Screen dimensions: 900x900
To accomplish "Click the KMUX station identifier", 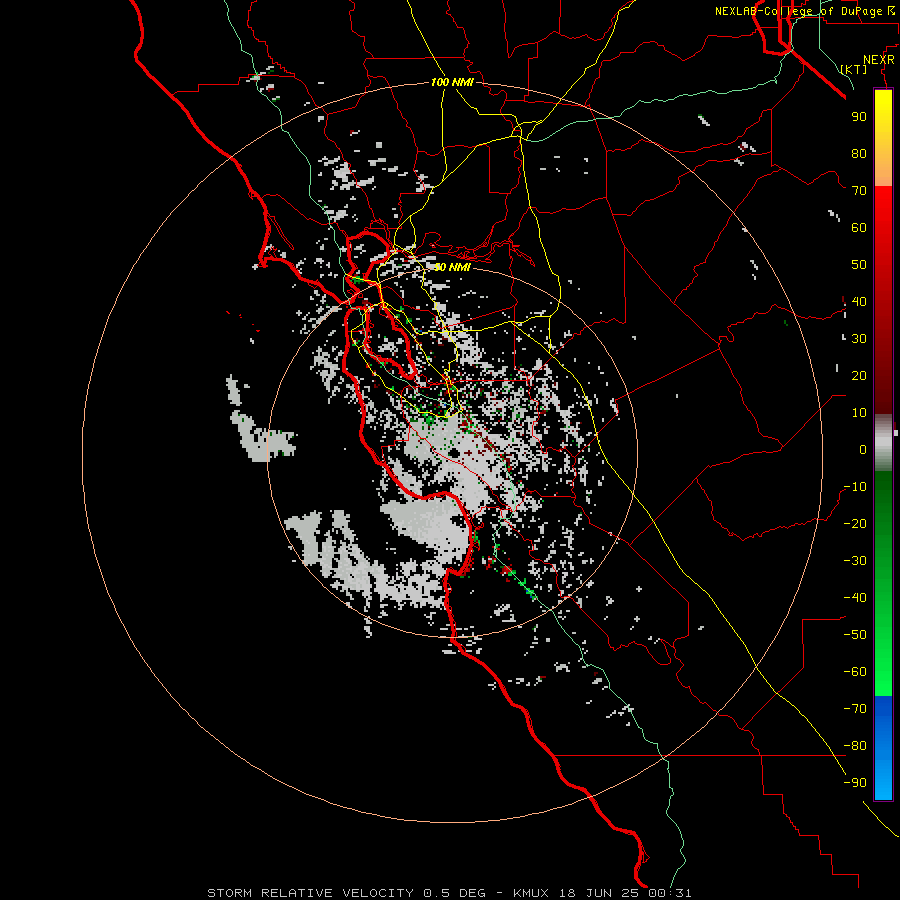I will point(531,893).
